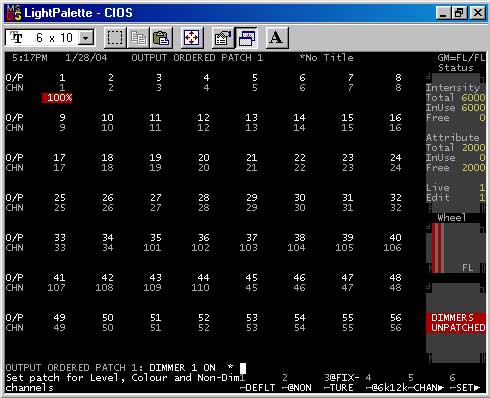The width and height of the screenshot is (490, 398).
Task: Select the 1 DEFLT softkey label
Action: click(x=257, y=383)
